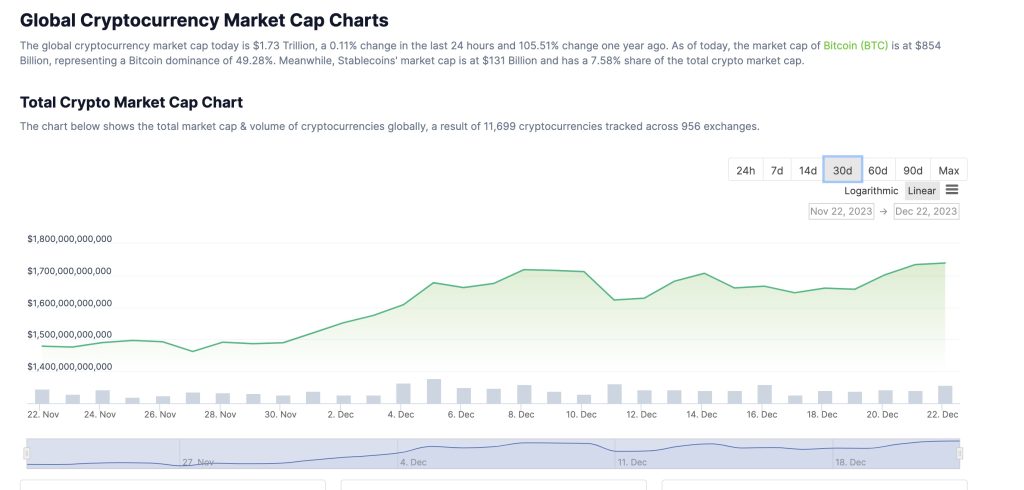Select the 30d time range
This screenshot has height=490, width=1024.
pyautogui.click(x=842, y=170)
